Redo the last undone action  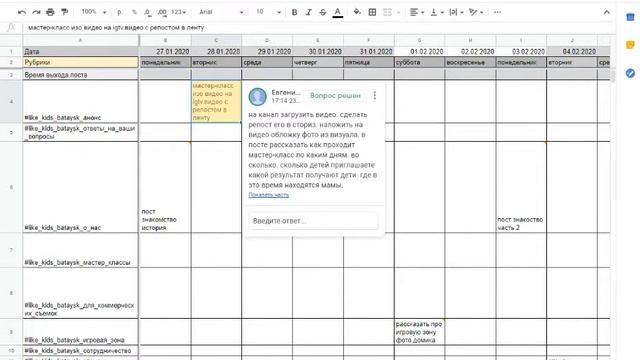(36, 12)
